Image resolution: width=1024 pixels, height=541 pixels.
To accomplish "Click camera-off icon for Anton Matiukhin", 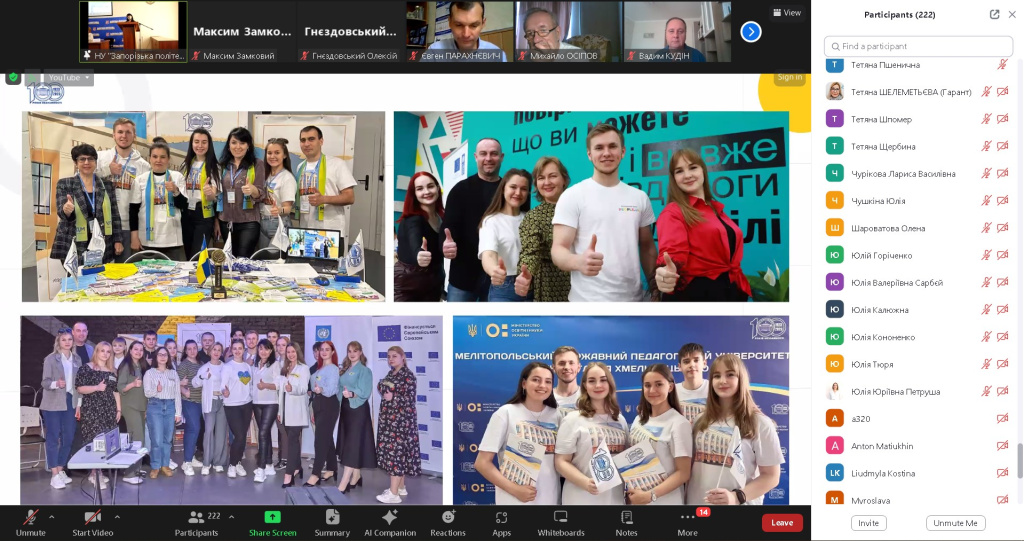I will click(1002, 446).
